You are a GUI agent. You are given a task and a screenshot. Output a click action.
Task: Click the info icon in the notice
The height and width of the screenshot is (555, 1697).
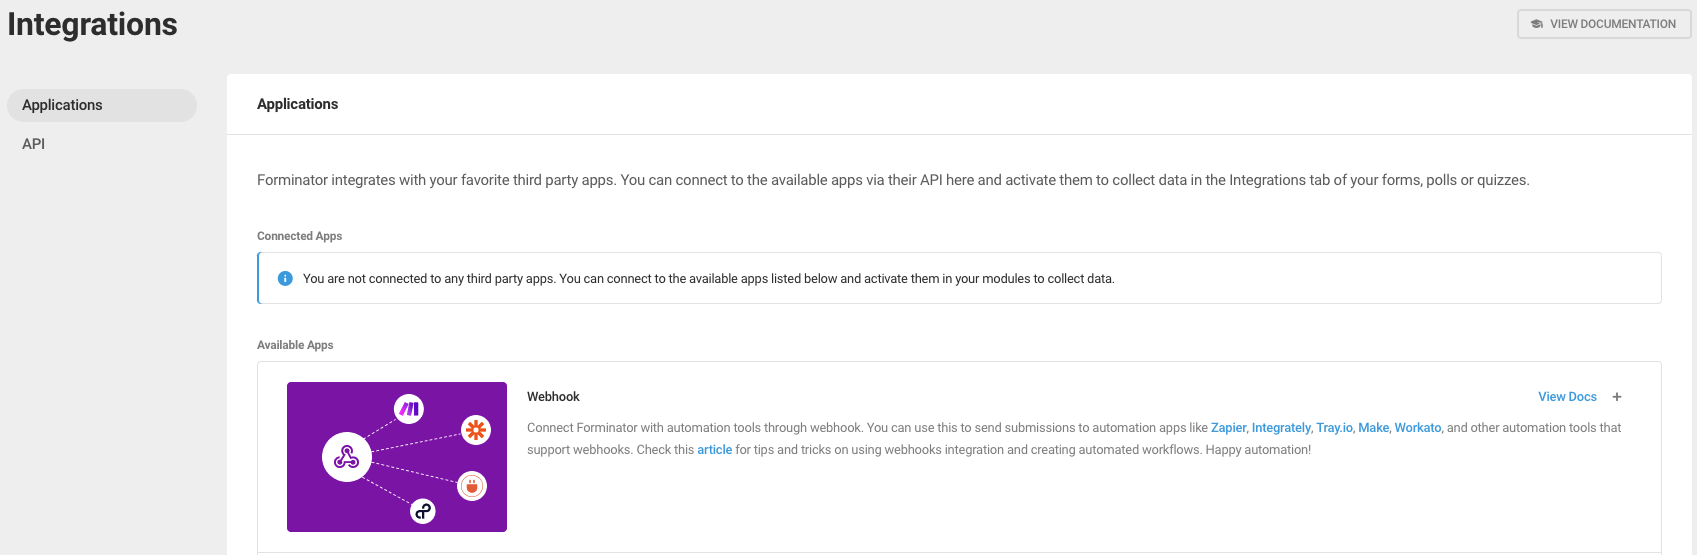[x=285, y=278]
